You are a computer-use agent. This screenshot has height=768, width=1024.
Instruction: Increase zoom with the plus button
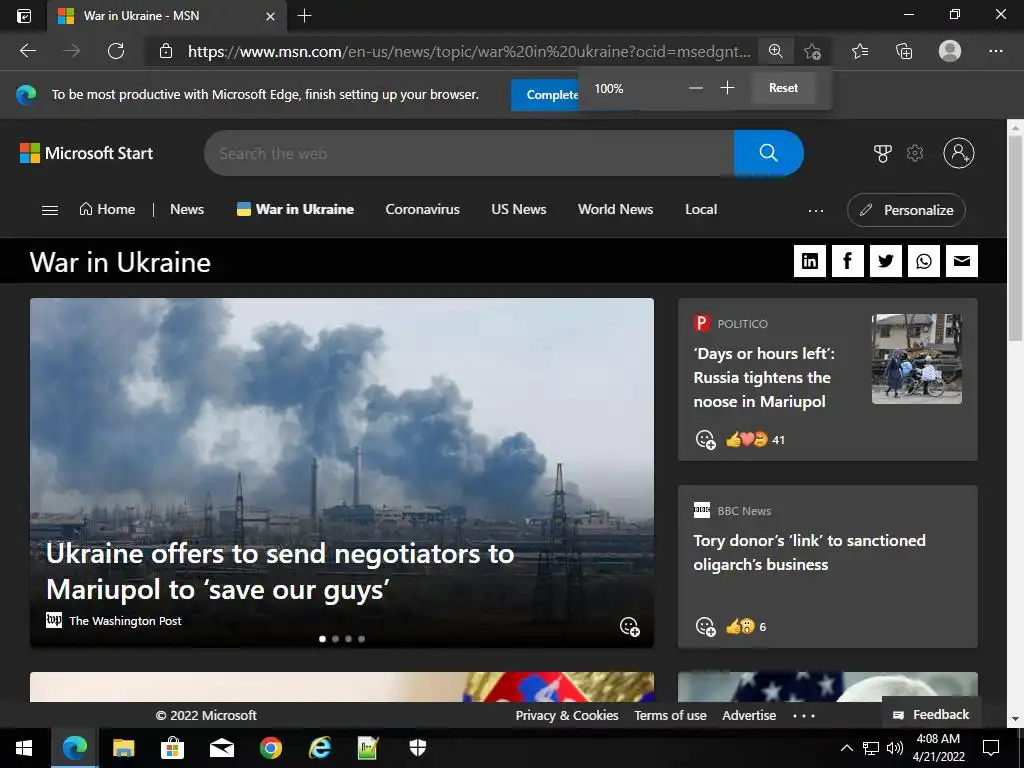pos(728,88)
